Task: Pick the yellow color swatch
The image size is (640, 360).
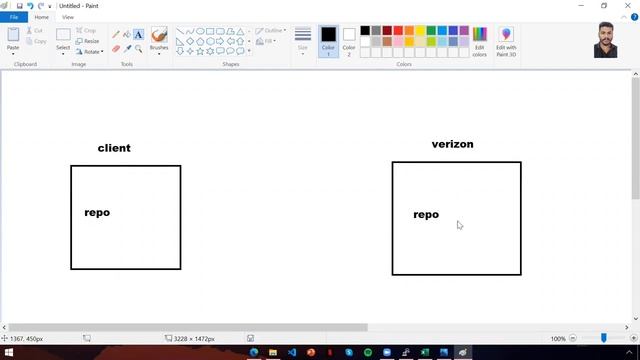Action: [x=420, y=31]
